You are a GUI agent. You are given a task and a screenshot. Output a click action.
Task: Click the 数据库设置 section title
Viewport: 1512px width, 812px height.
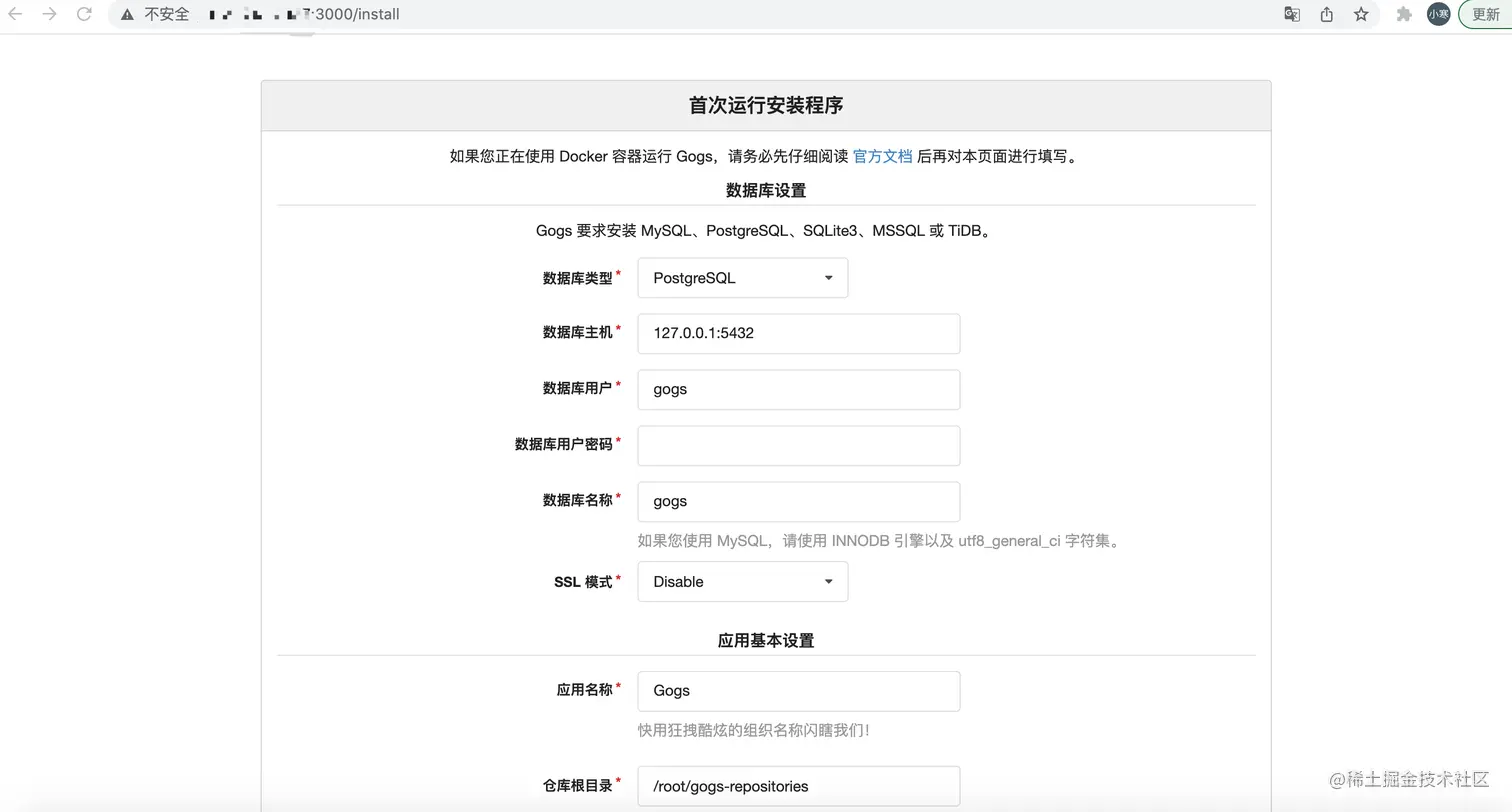[766, 190]
